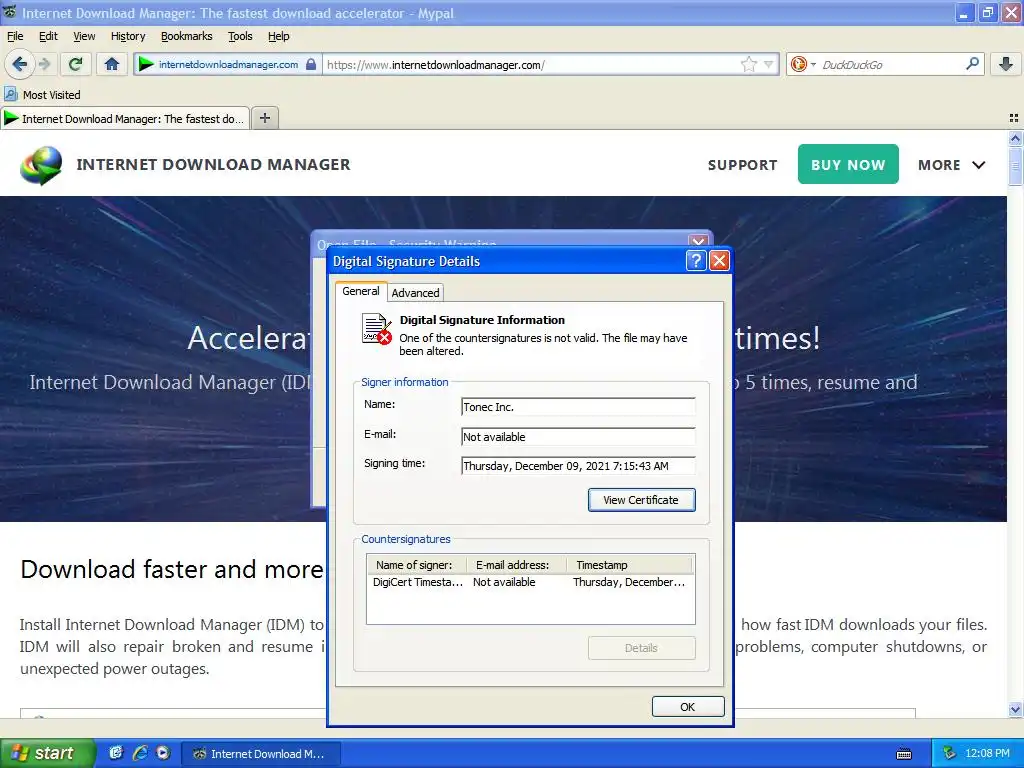Reload the page with refresh icon
The image size is (1024, 768).
pos(76,64)
